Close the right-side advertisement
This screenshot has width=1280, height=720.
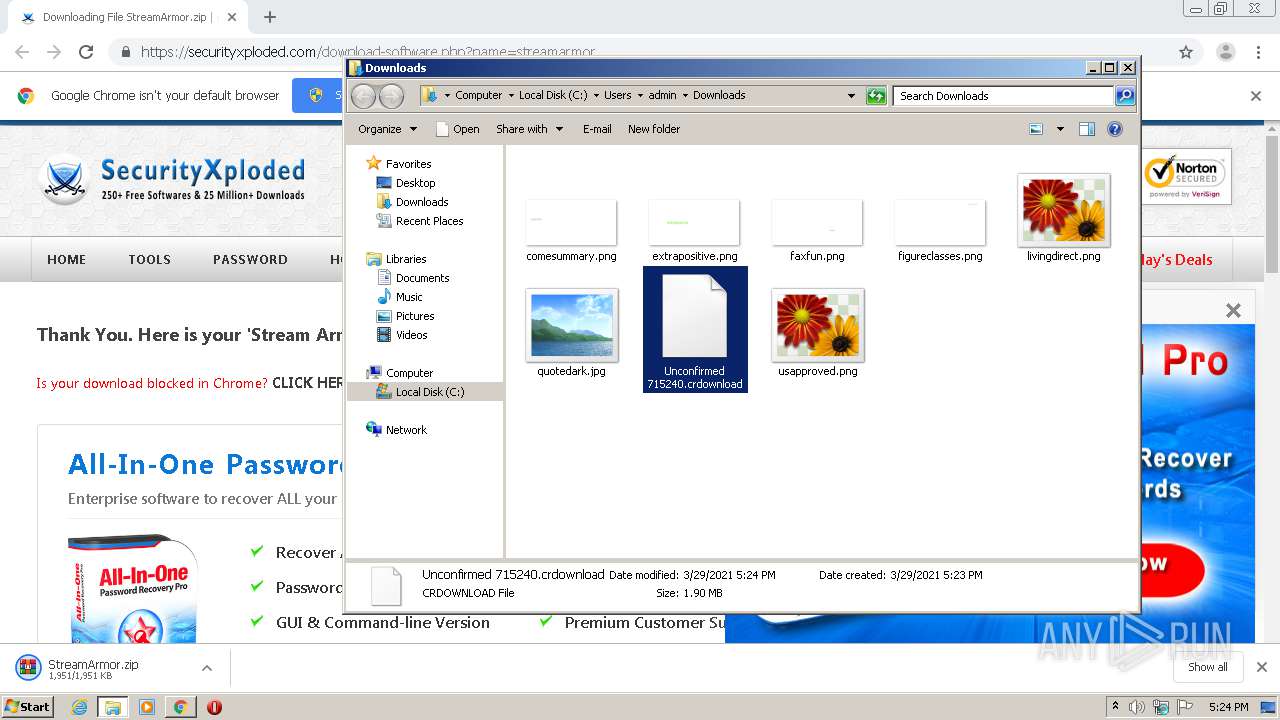1233,311
